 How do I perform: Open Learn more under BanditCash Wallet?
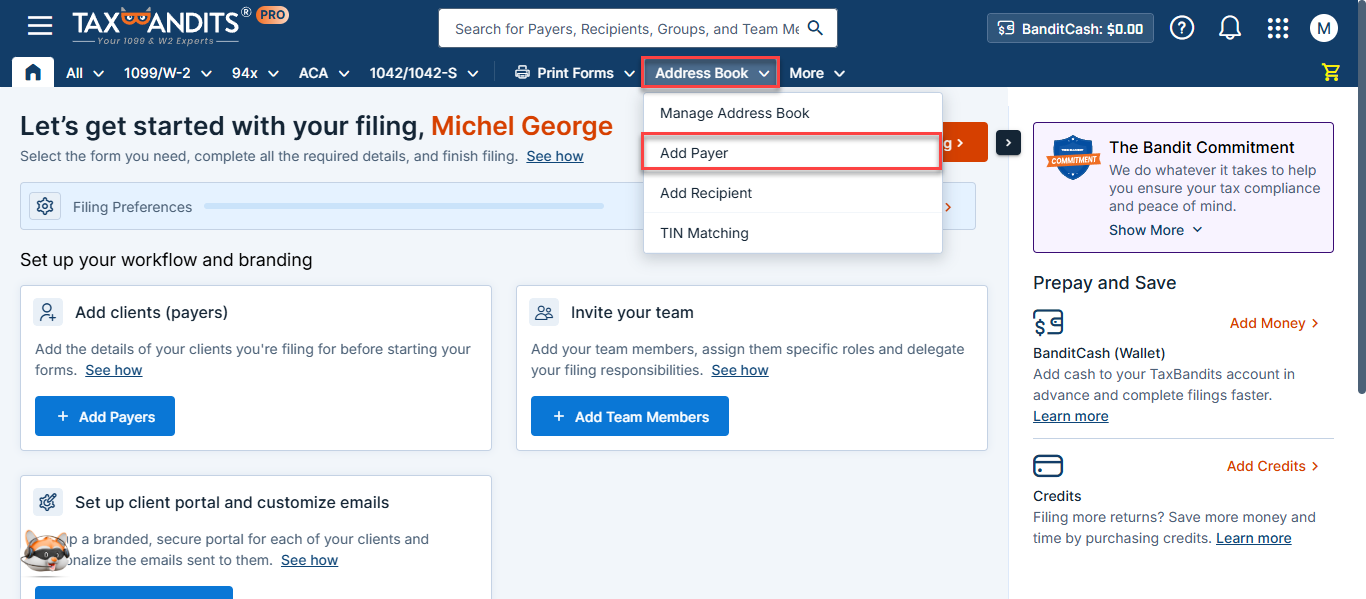(x=1071, y=416)
